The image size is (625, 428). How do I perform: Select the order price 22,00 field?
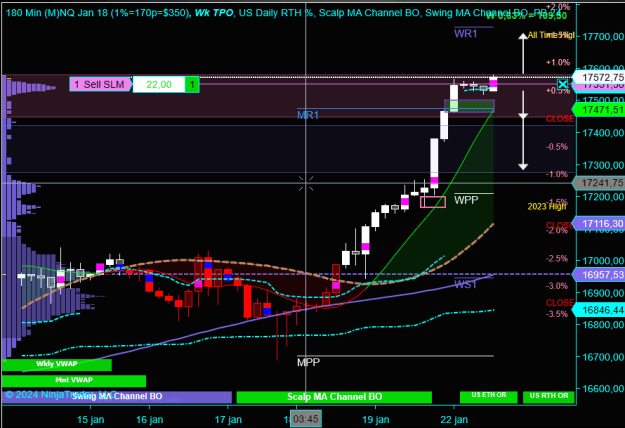tap(159, 84)
